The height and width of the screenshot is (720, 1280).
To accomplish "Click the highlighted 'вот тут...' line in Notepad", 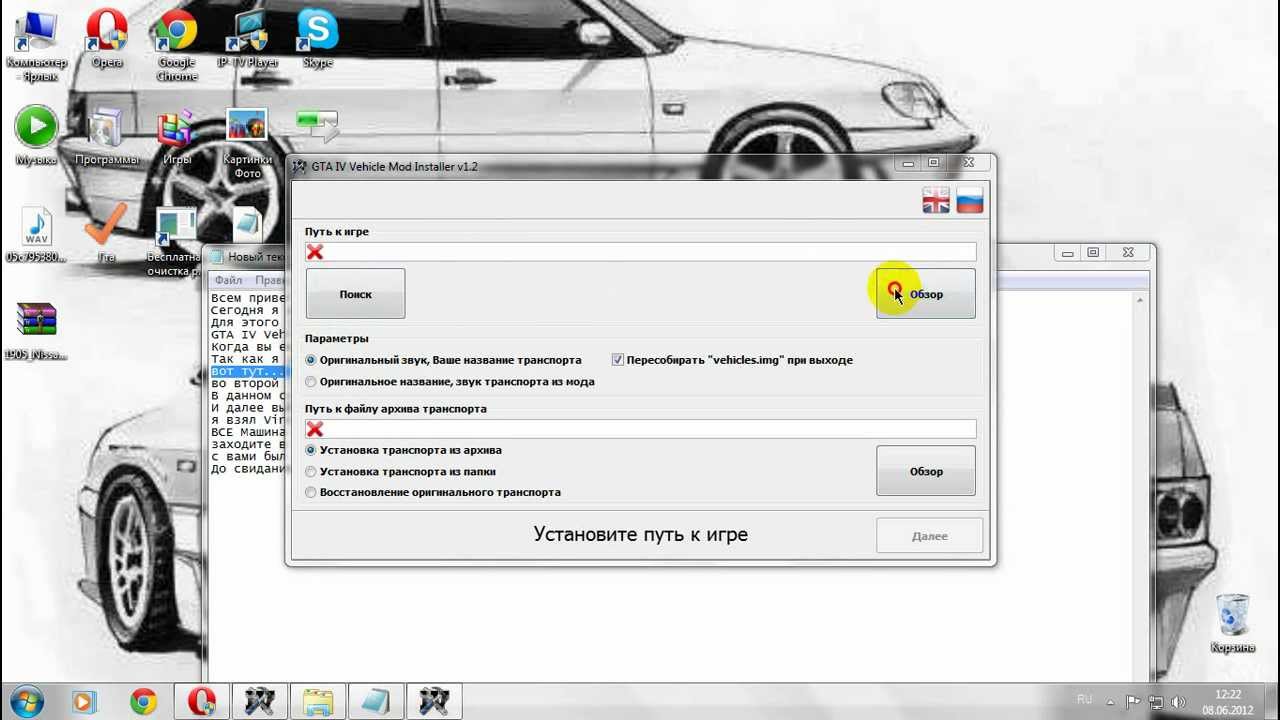I will click(247, 371).
